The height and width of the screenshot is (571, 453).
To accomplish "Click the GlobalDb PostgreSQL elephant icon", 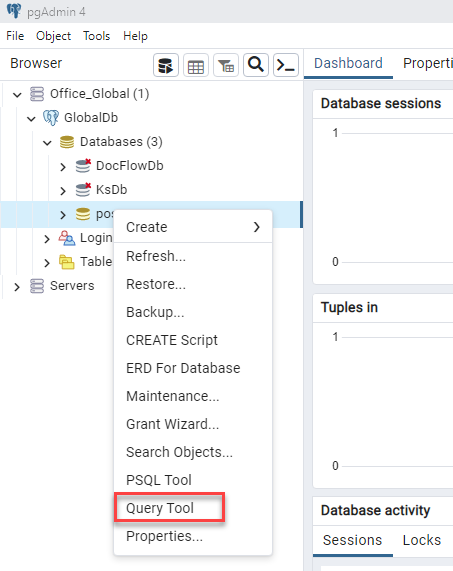I will [x=51, y=118].
